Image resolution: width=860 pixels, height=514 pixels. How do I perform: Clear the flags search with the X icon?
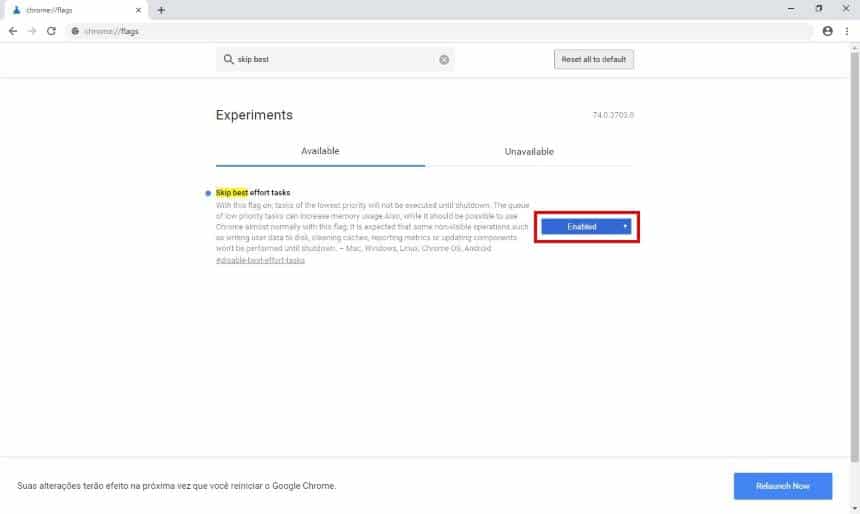coord(444,59)
